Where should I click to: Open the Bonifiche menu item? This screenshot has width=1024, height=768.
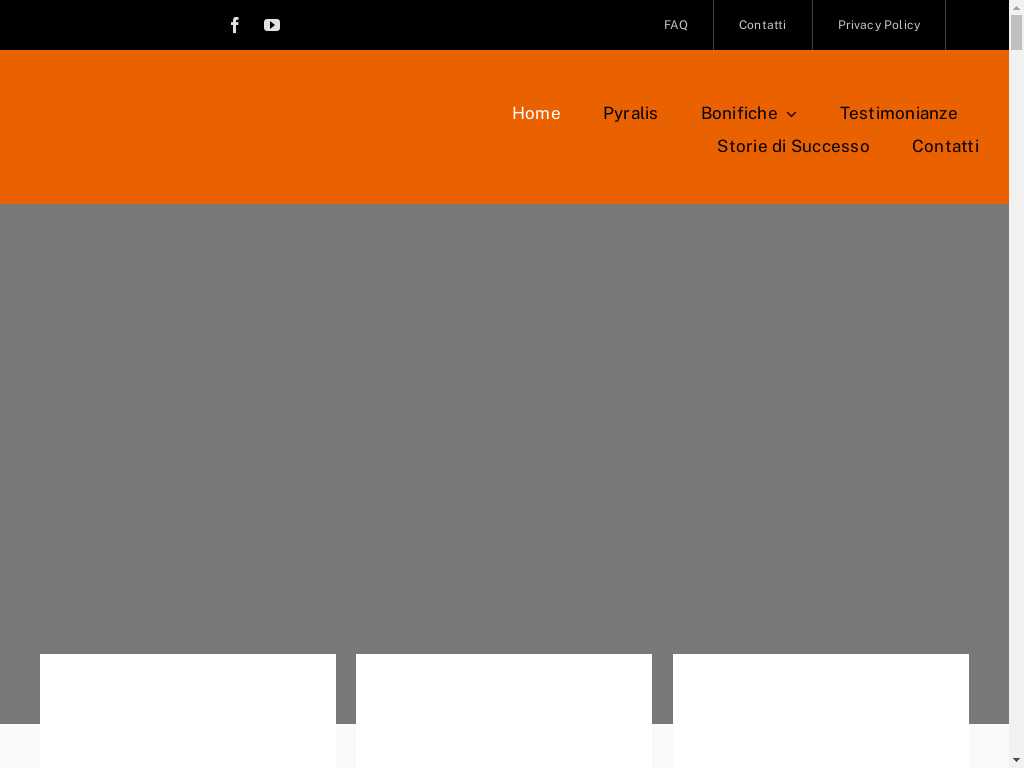click(x=739, y=113)
